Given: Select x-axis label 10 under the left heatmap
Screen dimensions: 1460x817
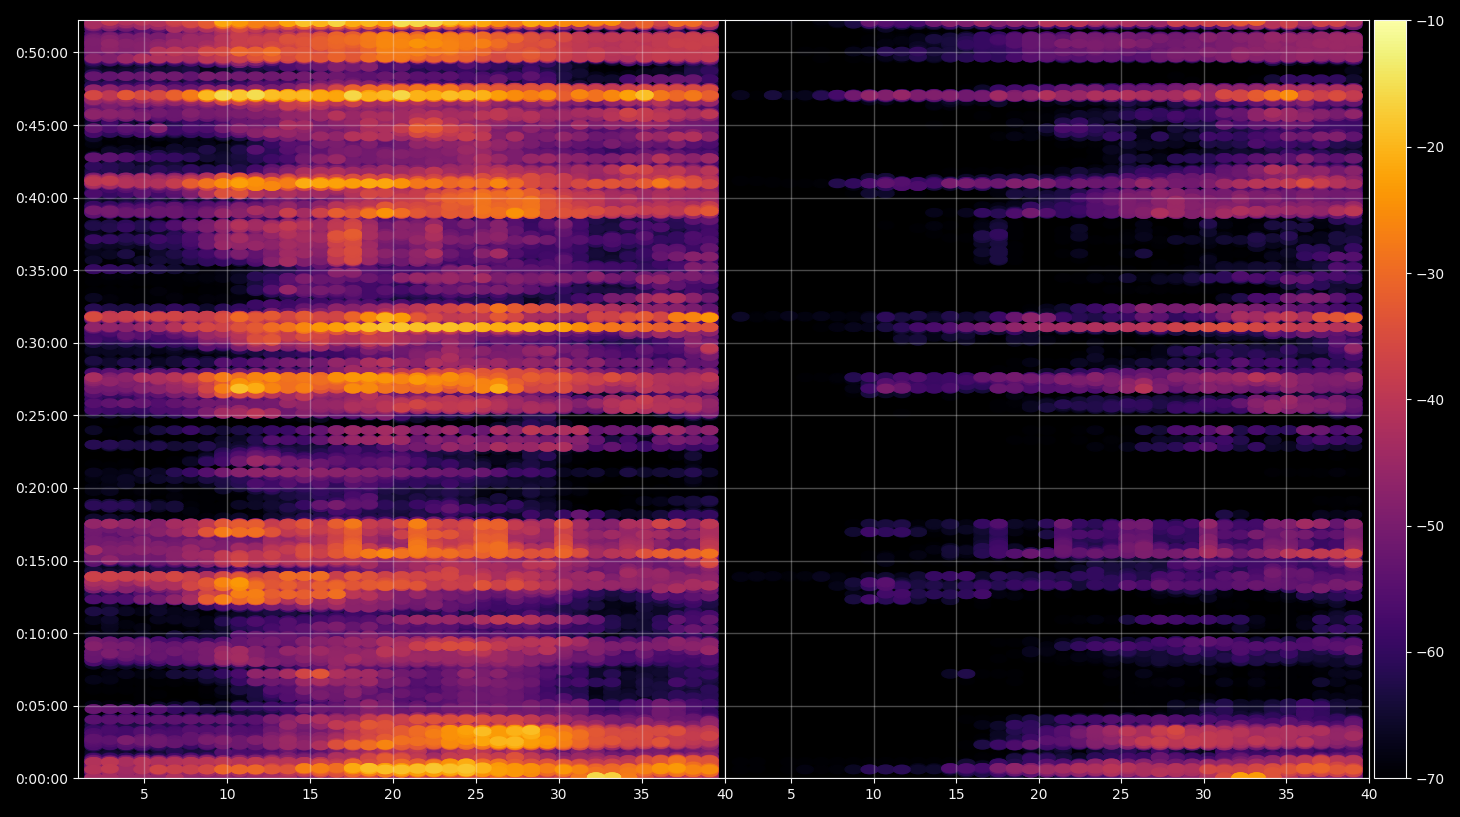Looking at the screenshot, I should [x=227, y=795].
